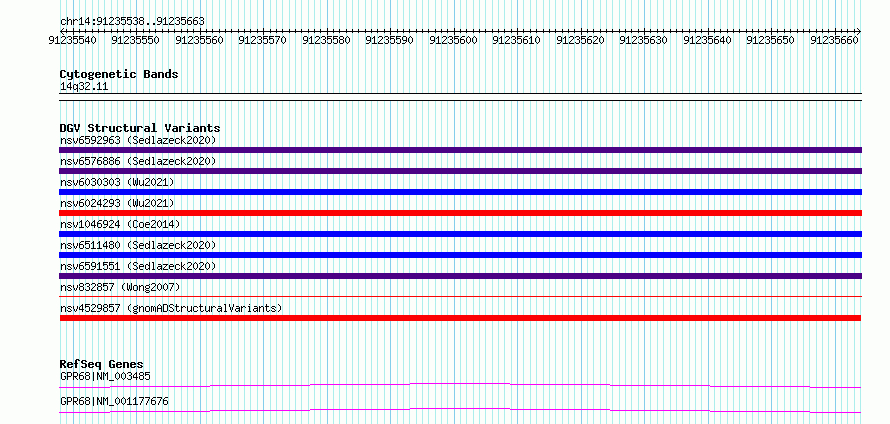This screenshot has width=890, height=424.
Task: Open the DGV Structural Variants track heading
Action: [140, 128]
